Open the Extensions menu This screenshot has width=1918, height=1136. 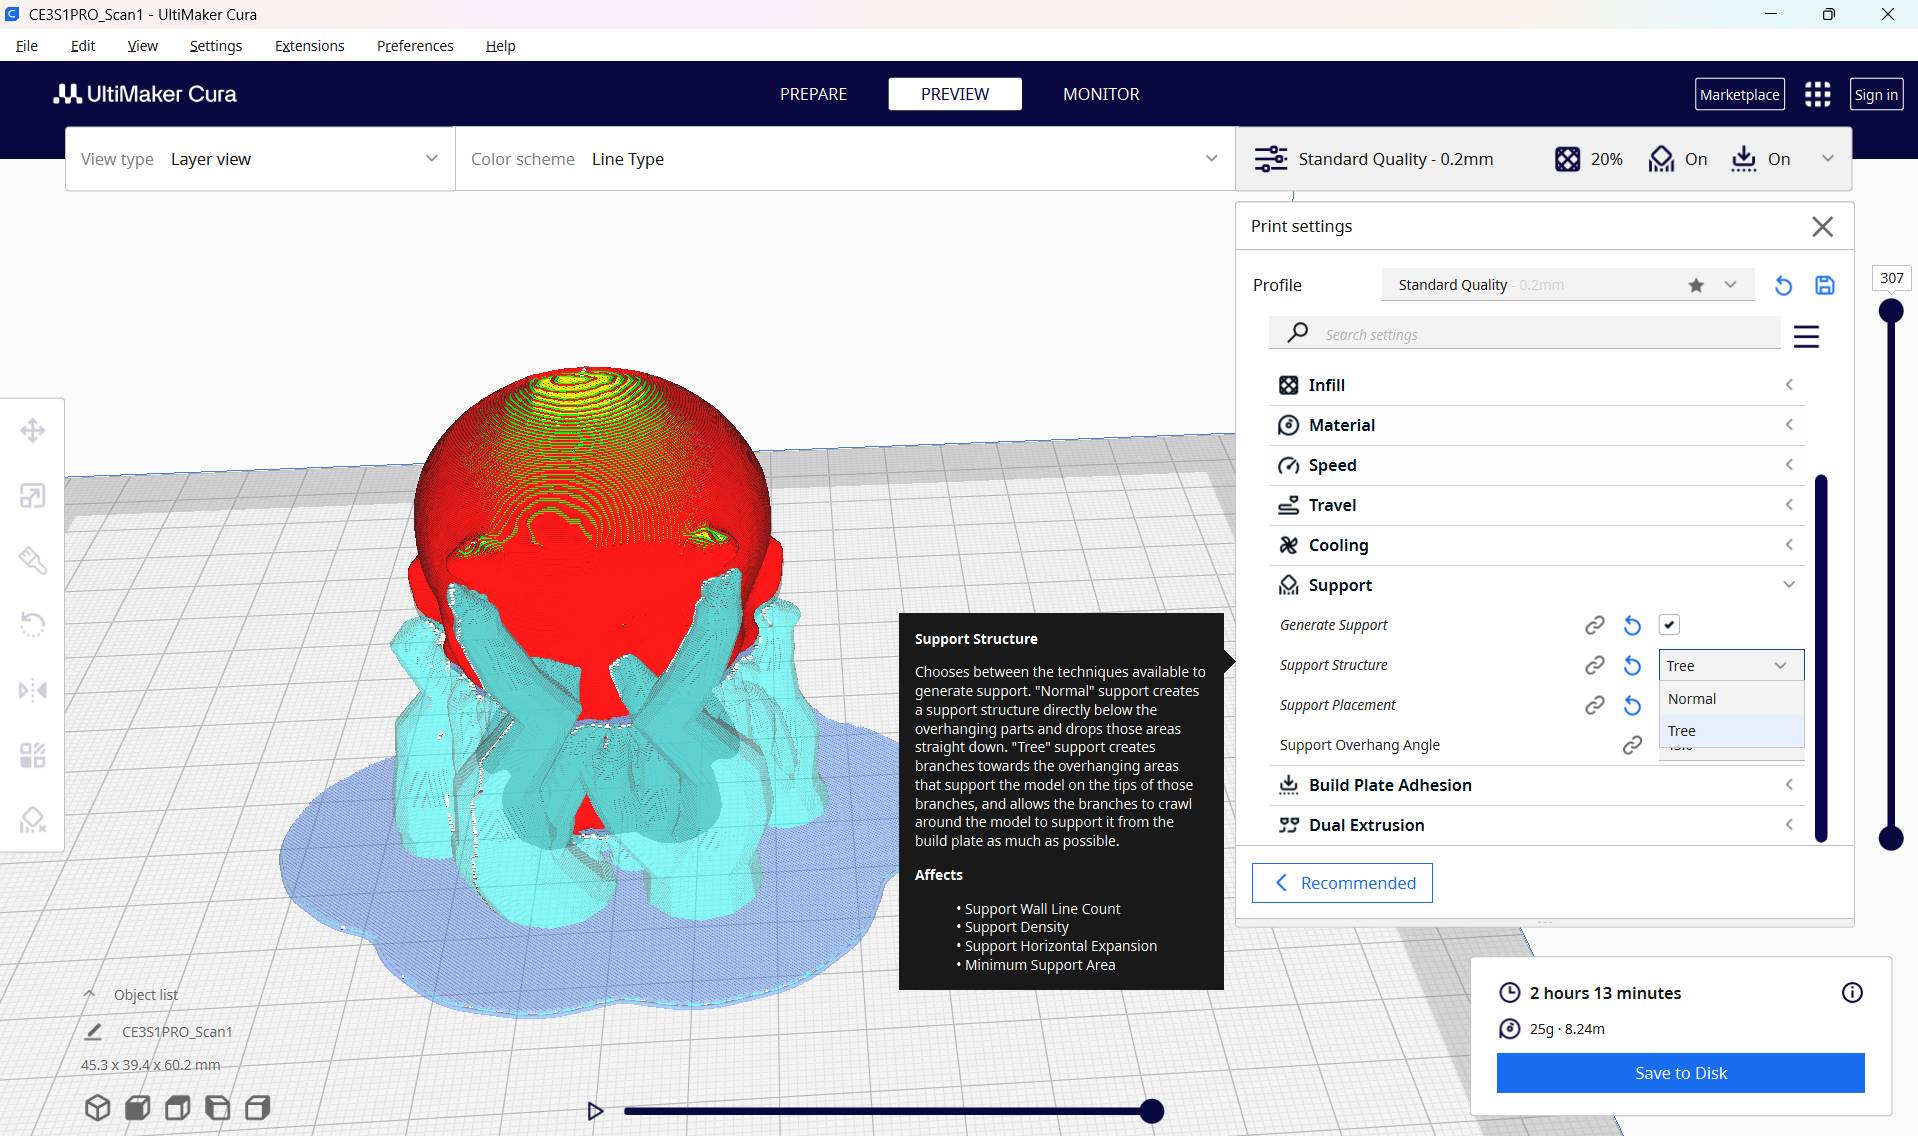pyautogui.click(x=310, y=46)
